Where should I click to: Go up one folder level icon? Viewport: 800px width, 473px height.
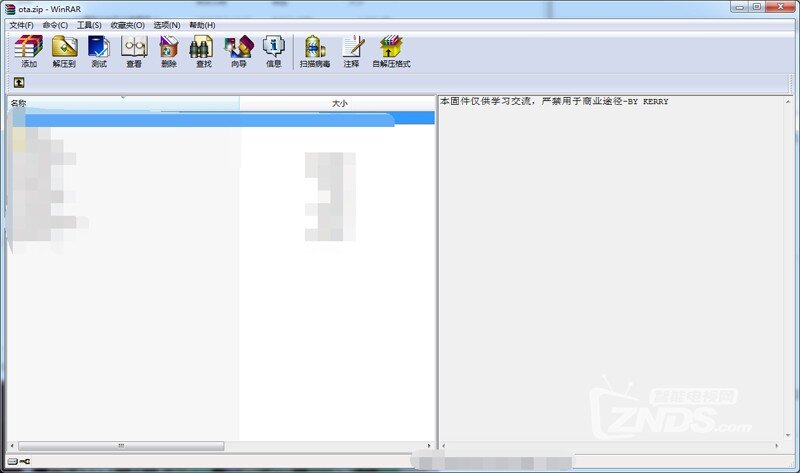[x=19, y=82]
